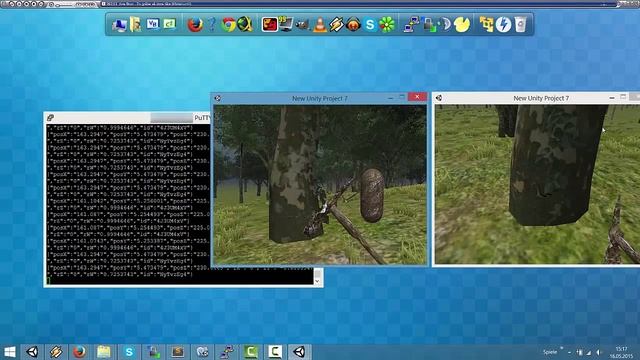Open the green globe dock icon
Viewport: 640px width, 360px height.
click(245, 24)
